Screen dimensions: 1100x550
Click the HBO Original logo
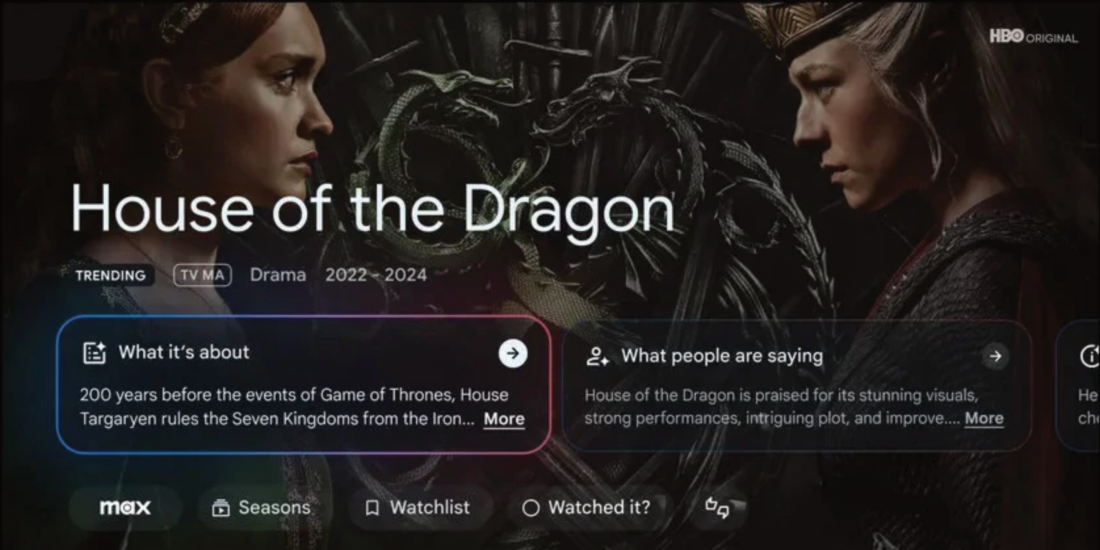tap(1033, 36)
